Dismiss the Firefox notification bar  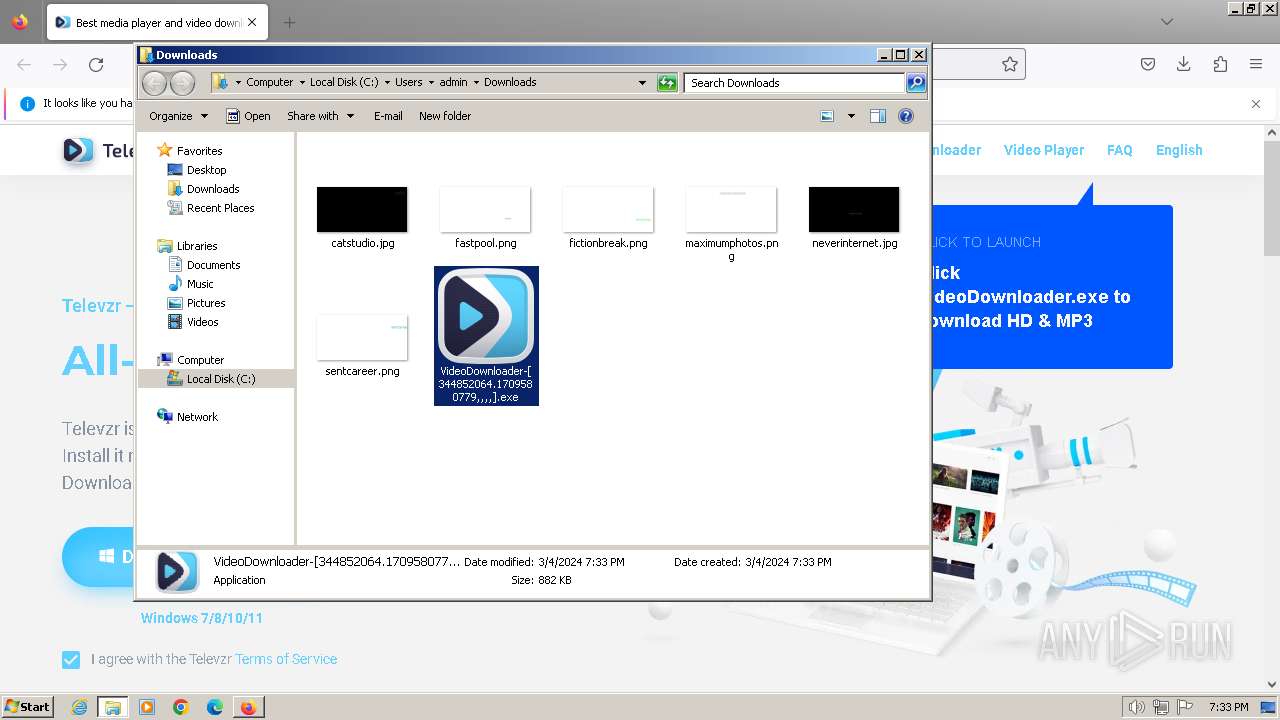(x=1256, y=103)
